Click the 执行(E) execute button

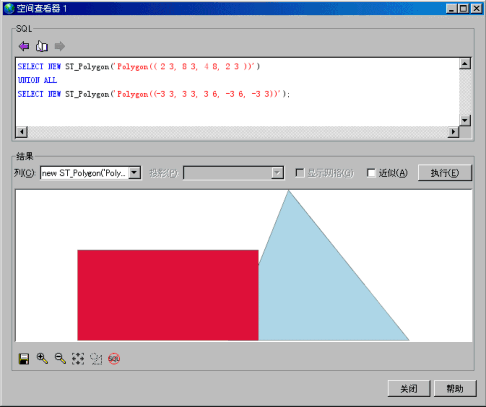tap(445, 173)
